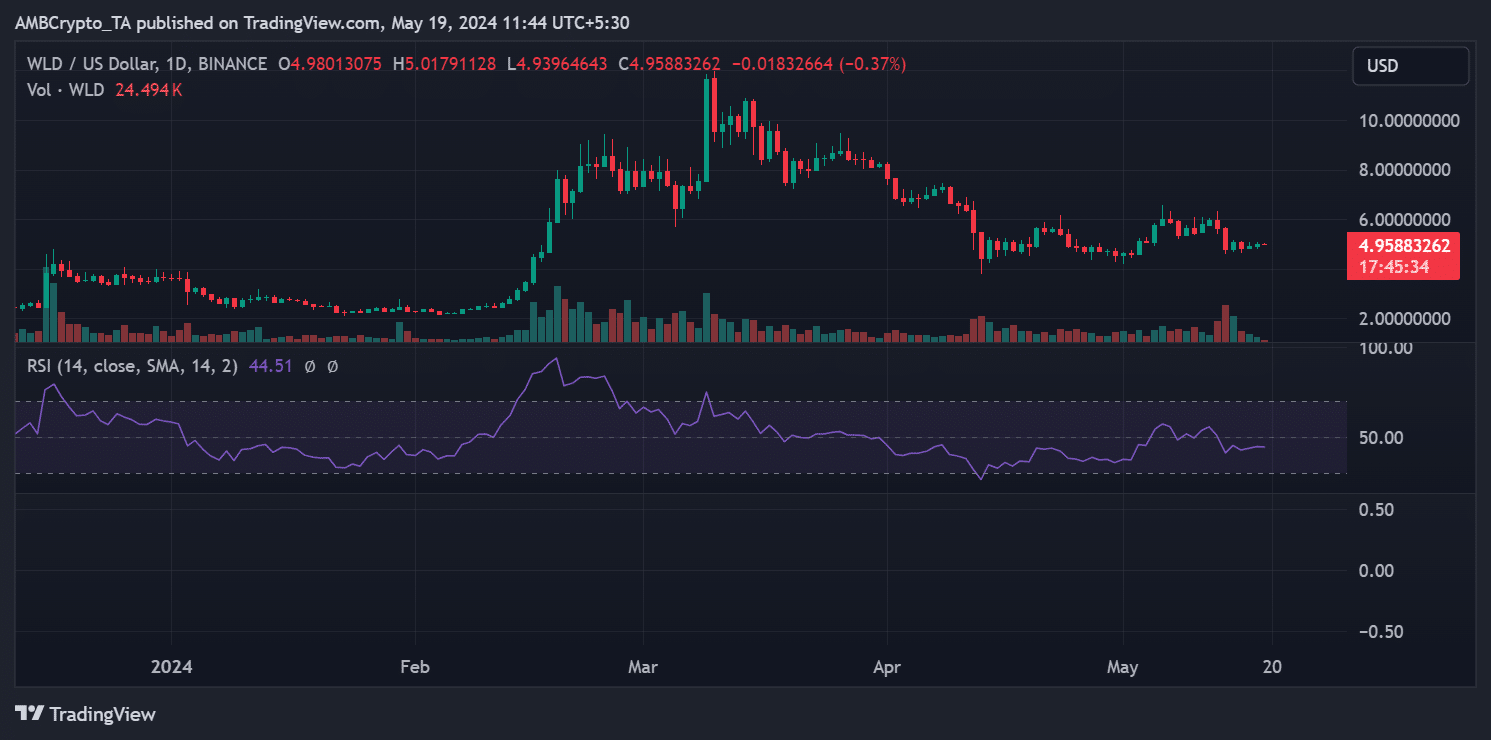Click the first ø symbol beside RSI value

click(309, 367)
